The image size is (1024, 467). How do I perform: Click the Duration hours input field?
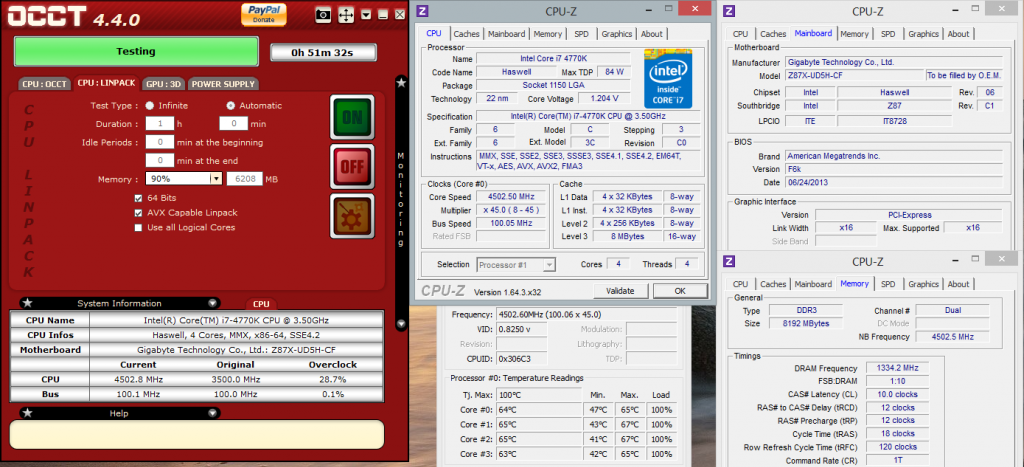[x=159, y=123]
